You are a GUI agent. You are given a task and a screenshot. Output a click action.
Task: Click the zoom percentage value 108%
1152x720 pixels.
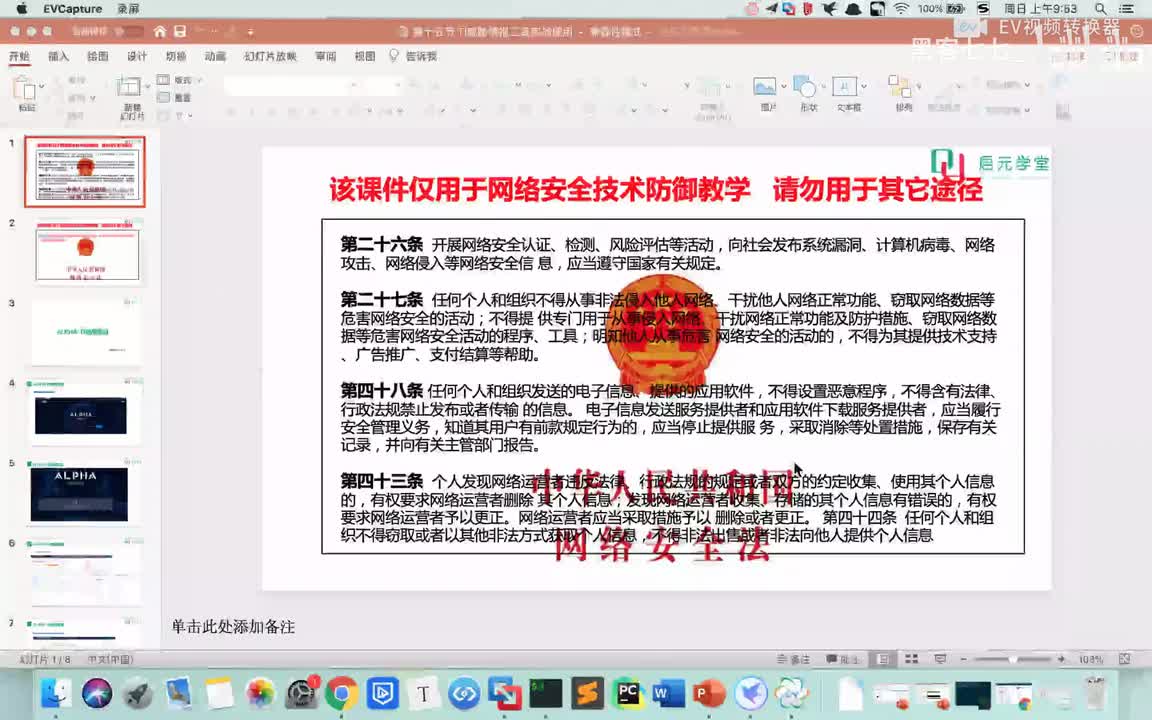click(1091, 659)
